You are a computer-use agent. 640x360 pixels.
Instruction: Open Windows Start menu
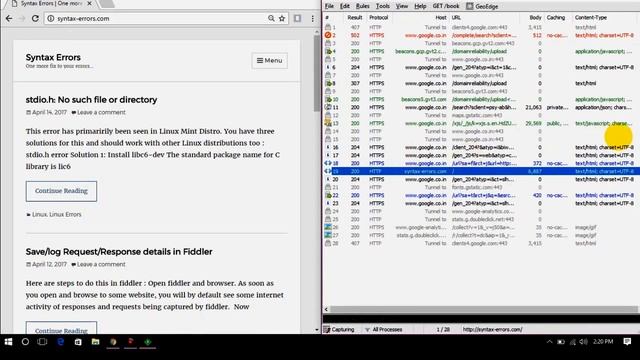point(8,342)
